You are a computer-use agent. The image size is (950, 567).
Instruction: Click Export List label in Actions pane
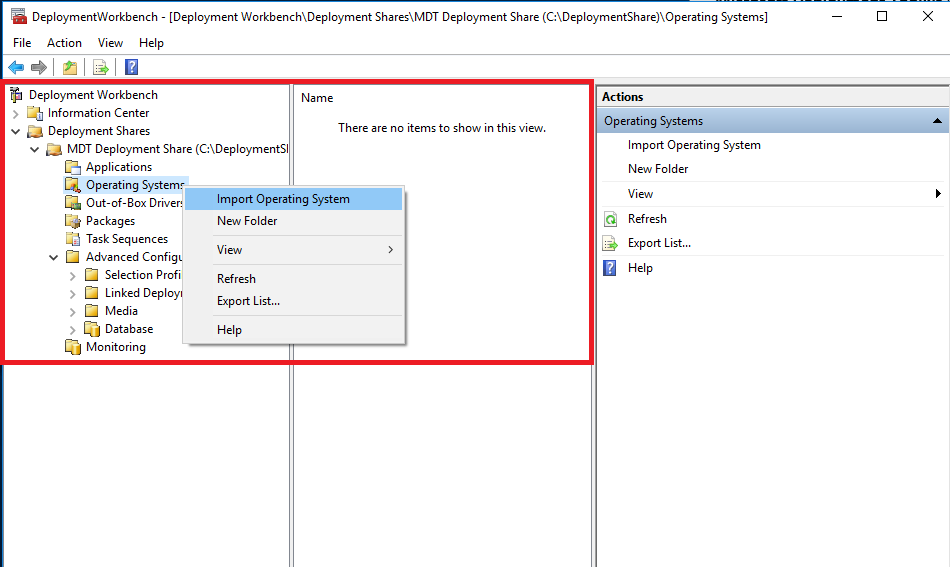659,243
